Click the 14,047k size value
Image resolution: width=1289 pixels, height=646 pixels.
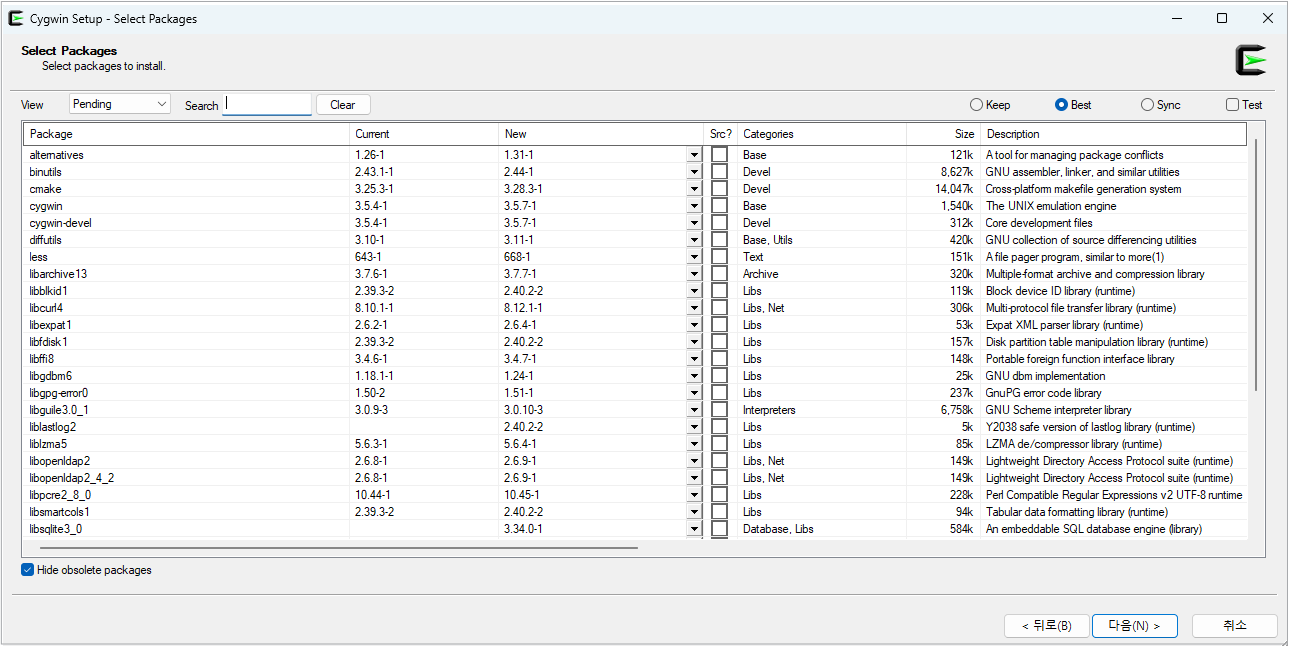(954, 189)
